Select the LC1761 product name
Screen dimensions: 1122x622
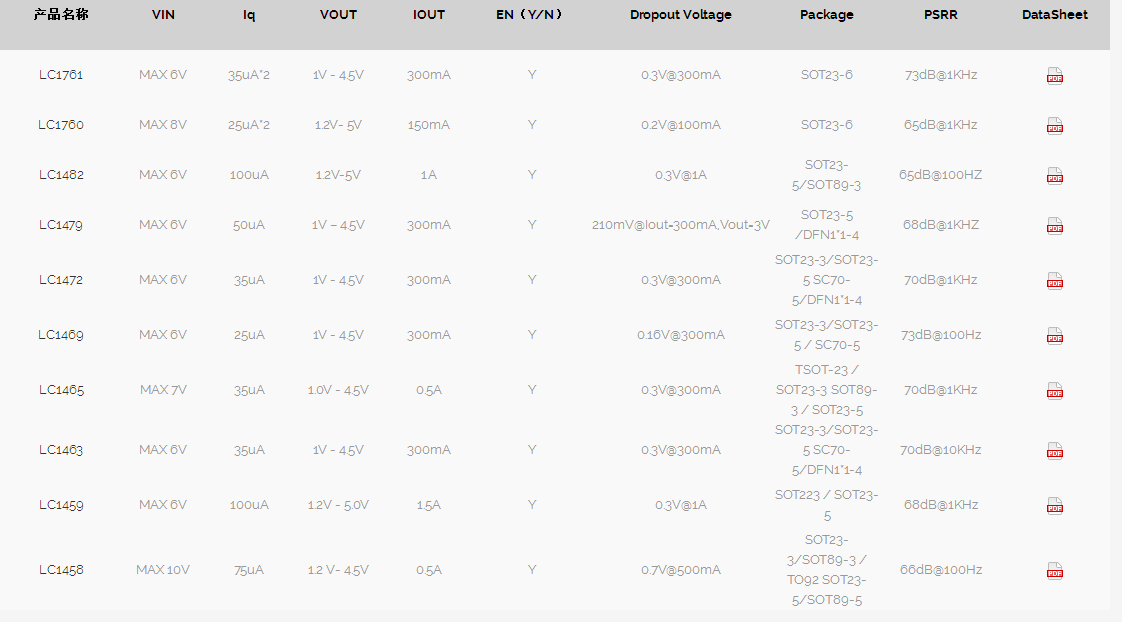(61, 74)
